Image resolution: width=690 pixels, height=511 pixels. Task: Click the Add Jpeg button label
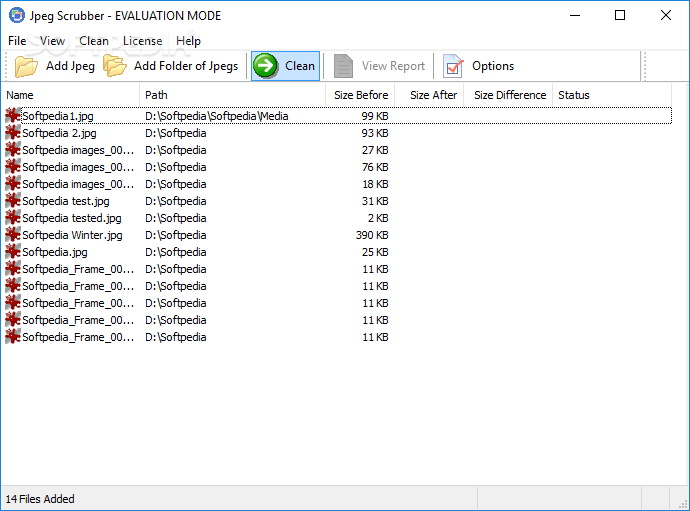pyautogui.click(x=70, y=66)
